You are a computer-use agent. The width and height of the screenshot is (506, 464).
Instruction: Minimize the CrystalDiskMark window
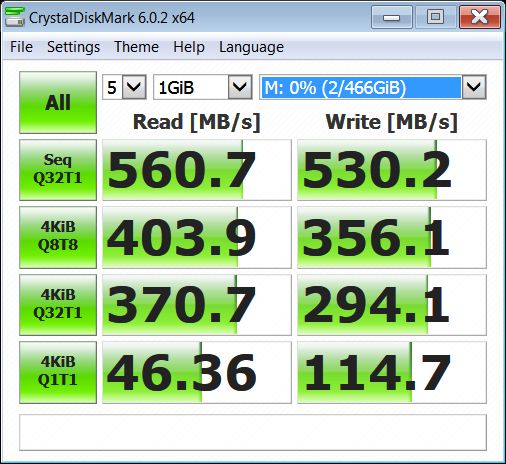pyautogui.click(x=392, y=17)
